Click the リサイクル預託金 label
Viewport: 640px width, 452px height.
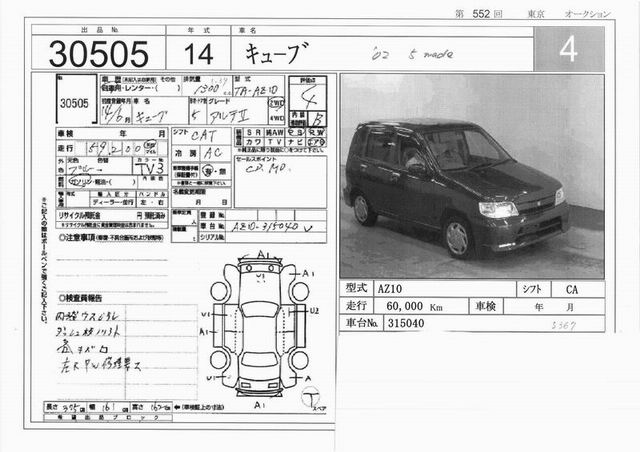tap(79, 215)
